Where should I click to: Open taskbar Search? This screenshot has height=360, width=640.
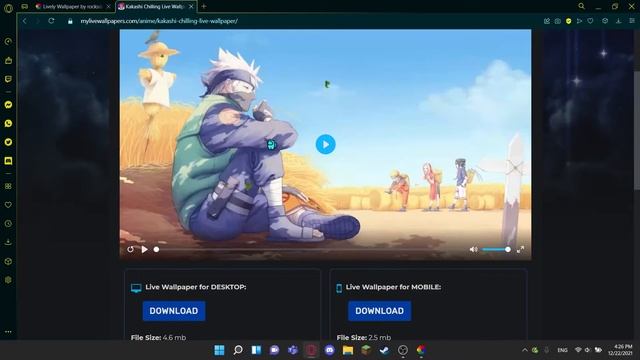coord(238,350)
